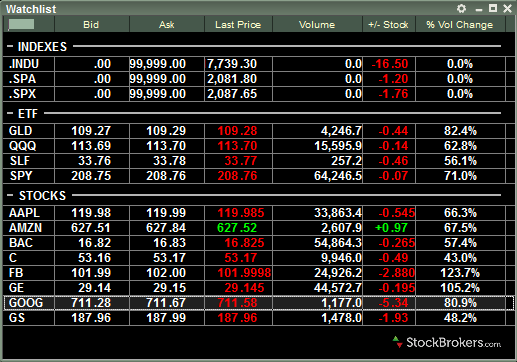Viewport: 517px width, 362px height.
Task: Select the AMZN symbol
Action: [x=25, y=228]
